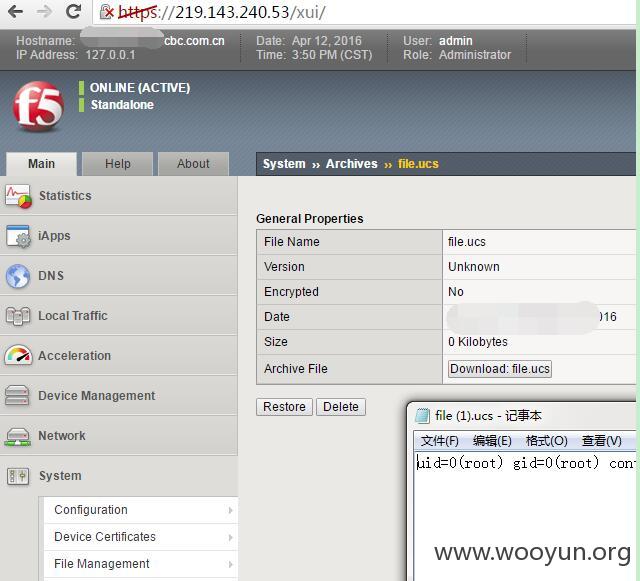This screenshot has height=581, width=640.
Task: Click the Standalone status text
Action: [x=122, y=105]
